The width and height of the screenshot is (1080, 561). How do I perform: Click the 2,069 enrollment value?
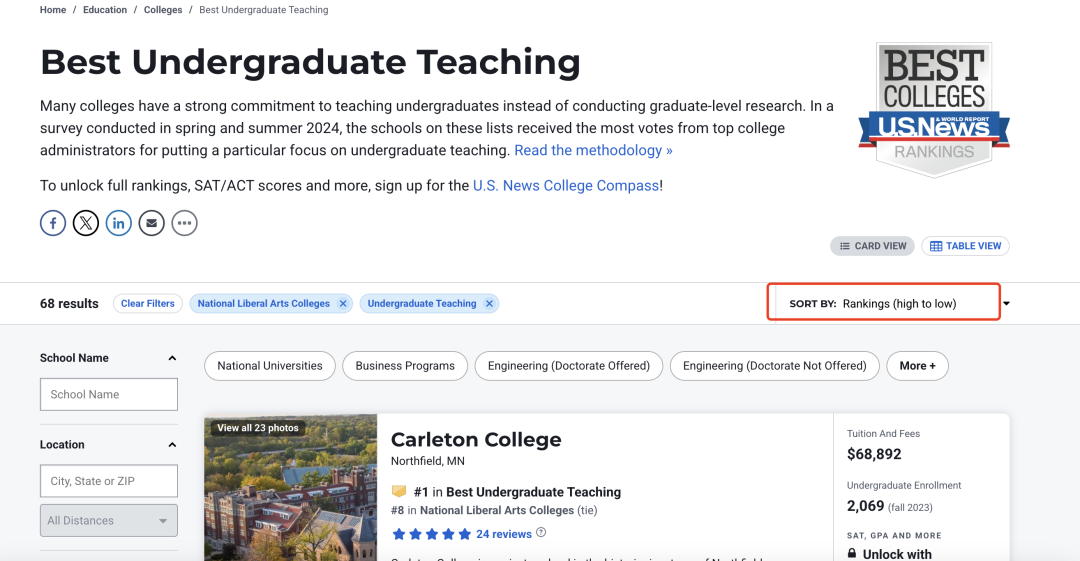click(866, 506)
